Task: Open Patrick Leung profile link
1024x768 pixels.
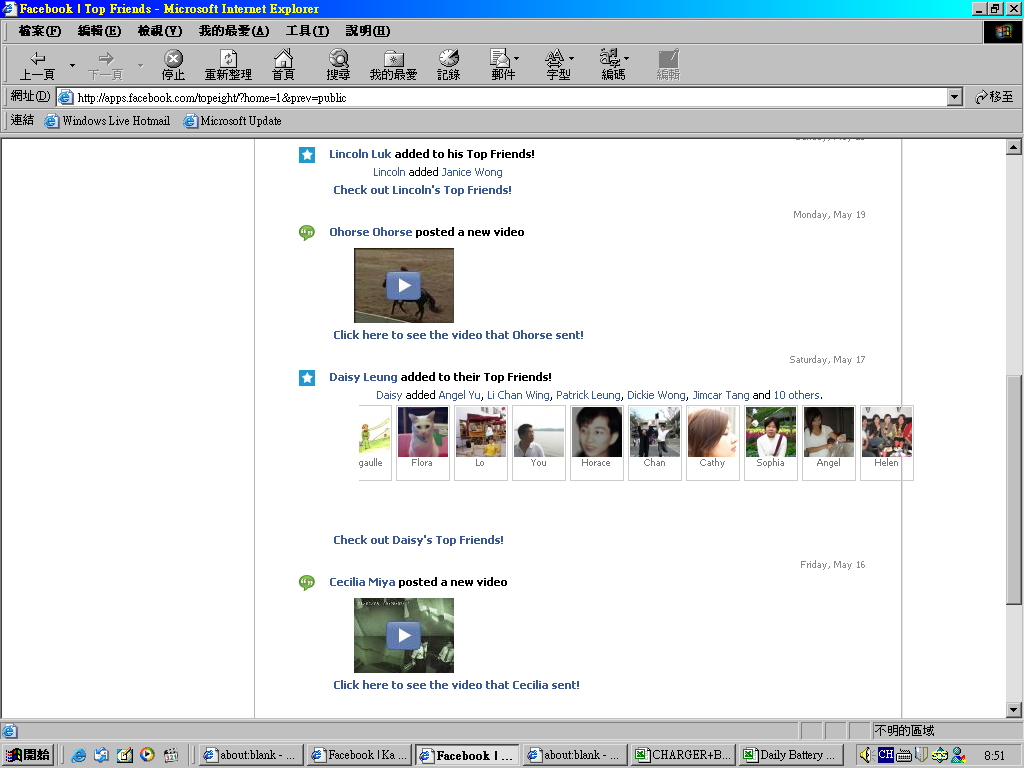Action: click(588, 395)
